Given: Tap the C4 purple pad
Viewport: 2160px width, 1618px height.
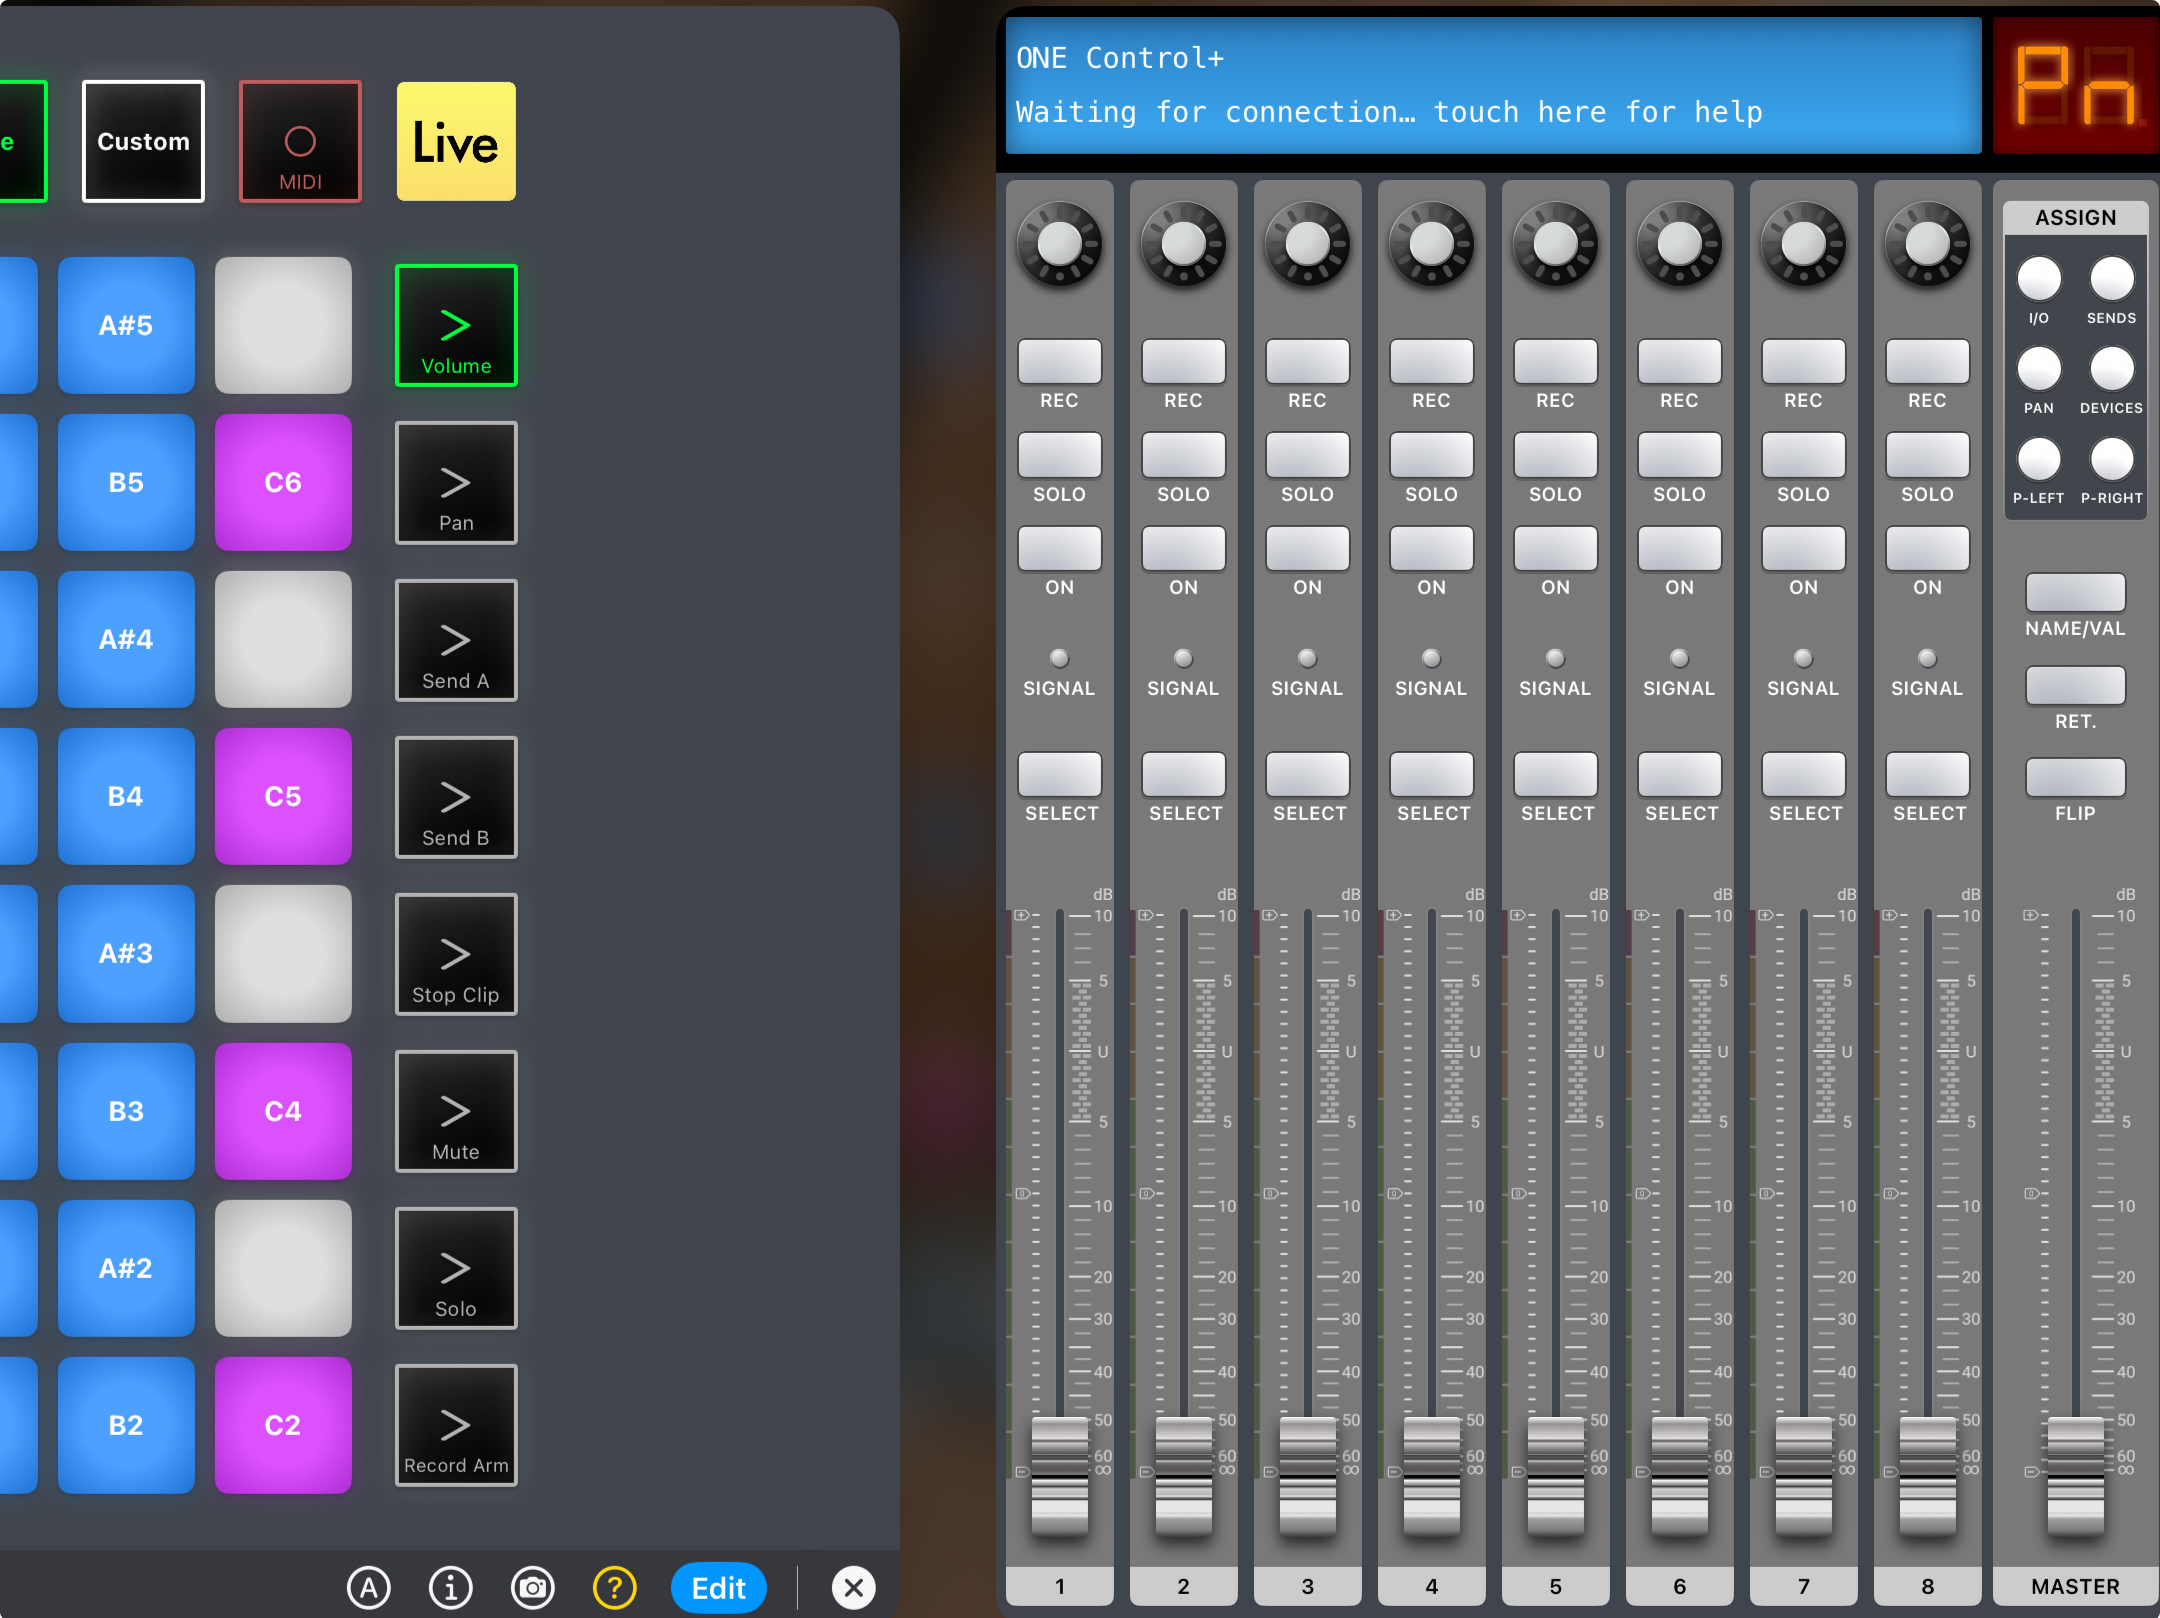Looking at the screenshot, I should [x=283, y=1111].
